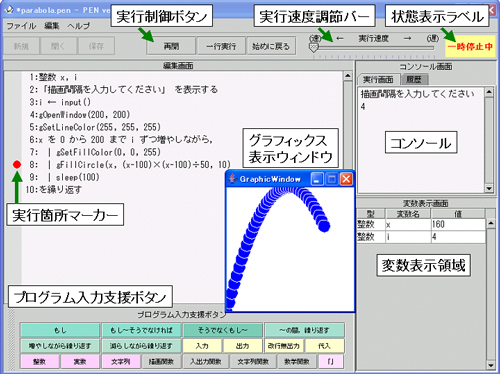The image size is (500, 374).
Task: Click the red execution marker on line 8
Action: click(17, 164)
